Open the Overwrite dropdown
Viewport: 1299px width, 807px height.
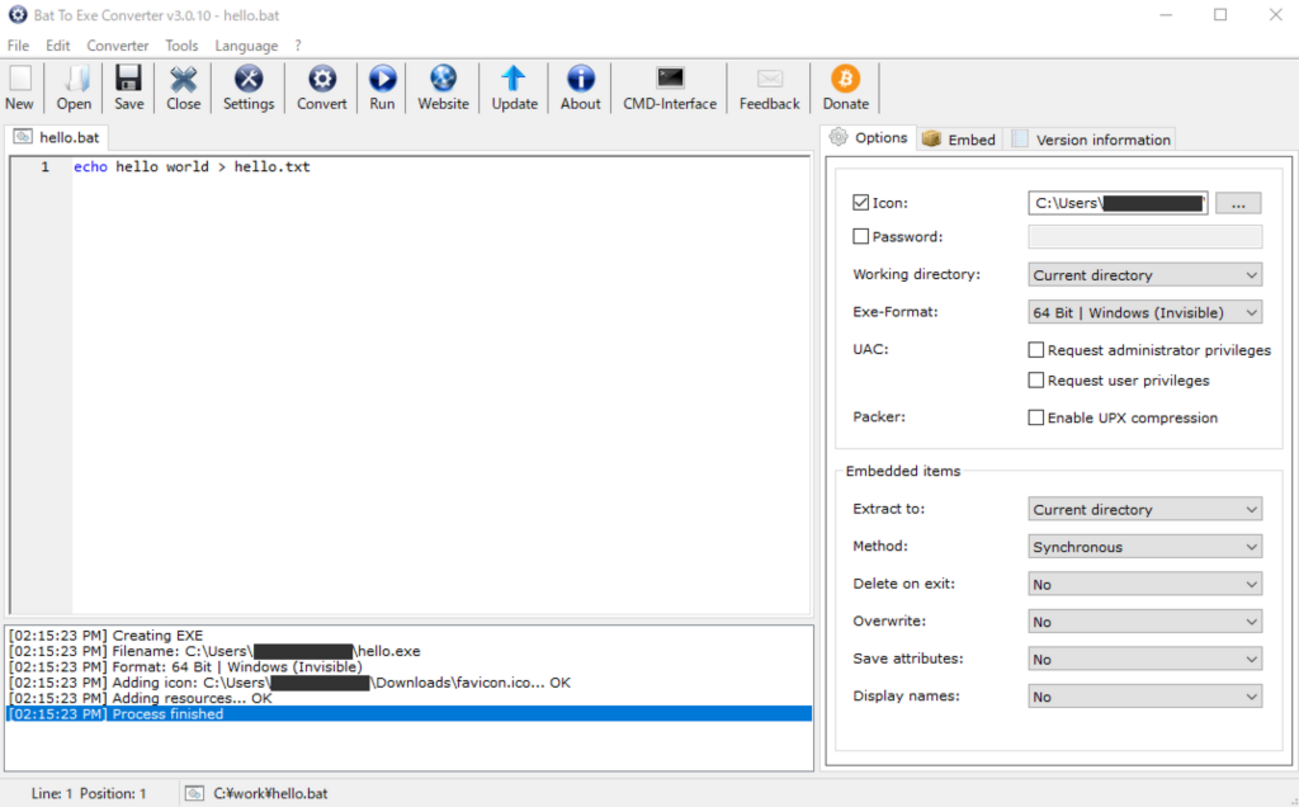pyautogui.click(x=1145, y=622)
